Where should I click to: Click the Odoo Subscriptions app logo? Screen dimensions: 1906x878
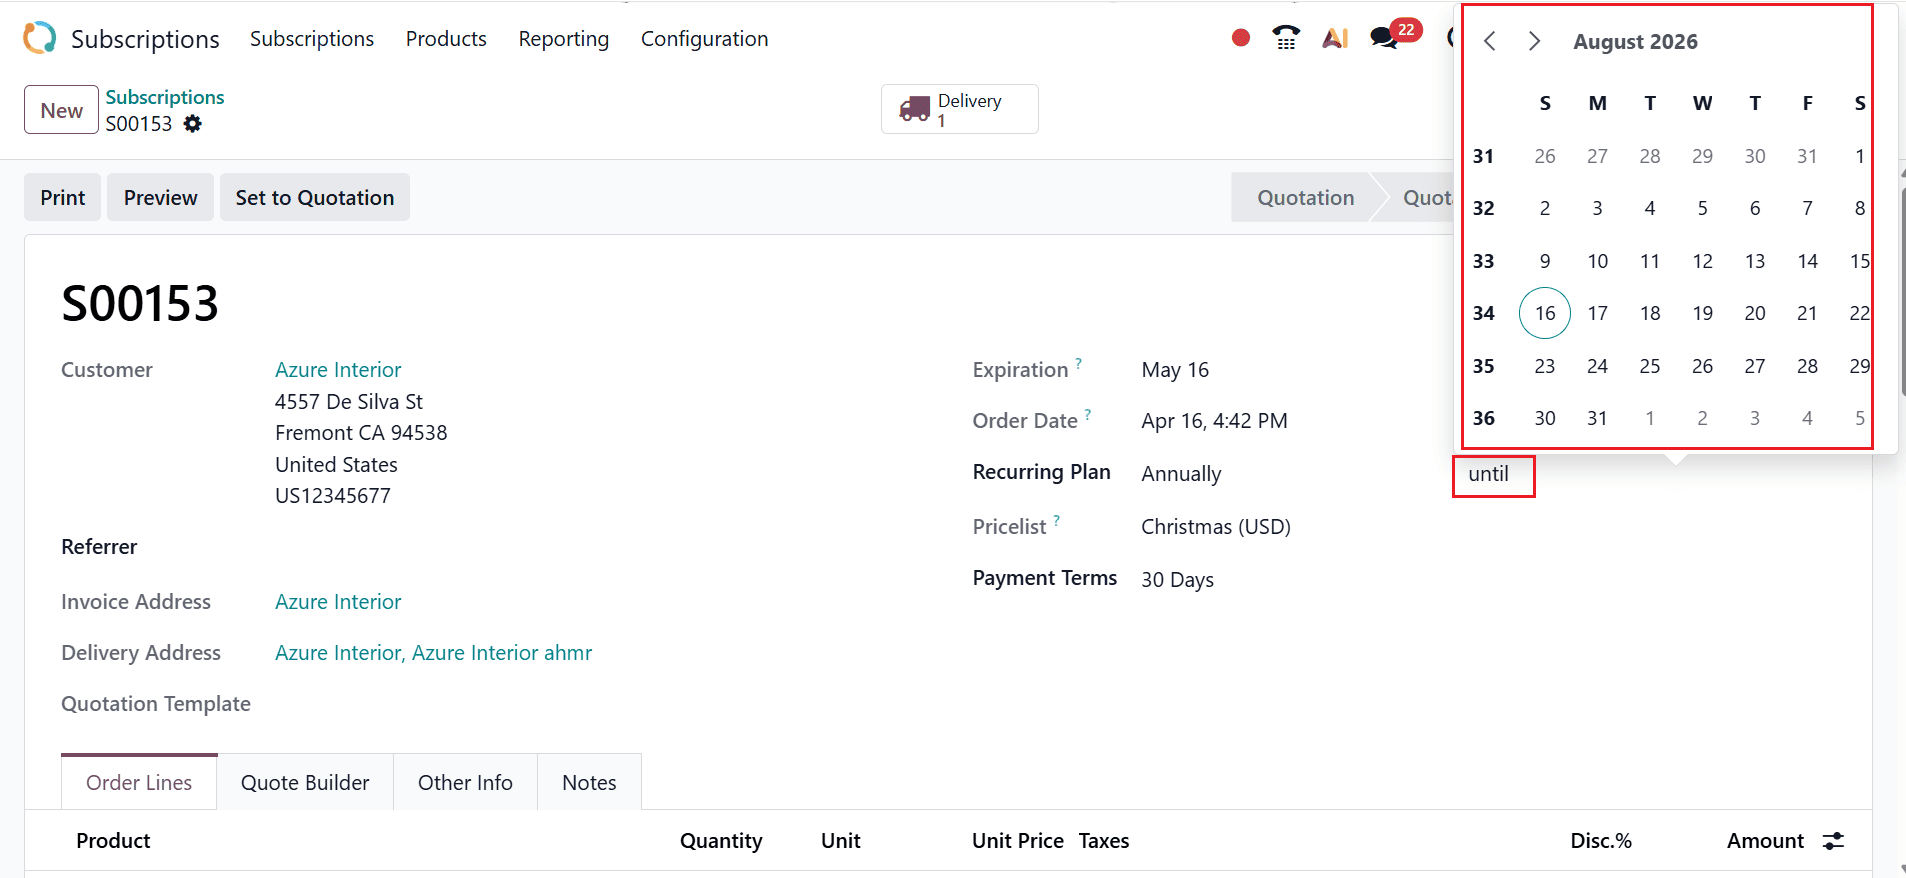40,38
